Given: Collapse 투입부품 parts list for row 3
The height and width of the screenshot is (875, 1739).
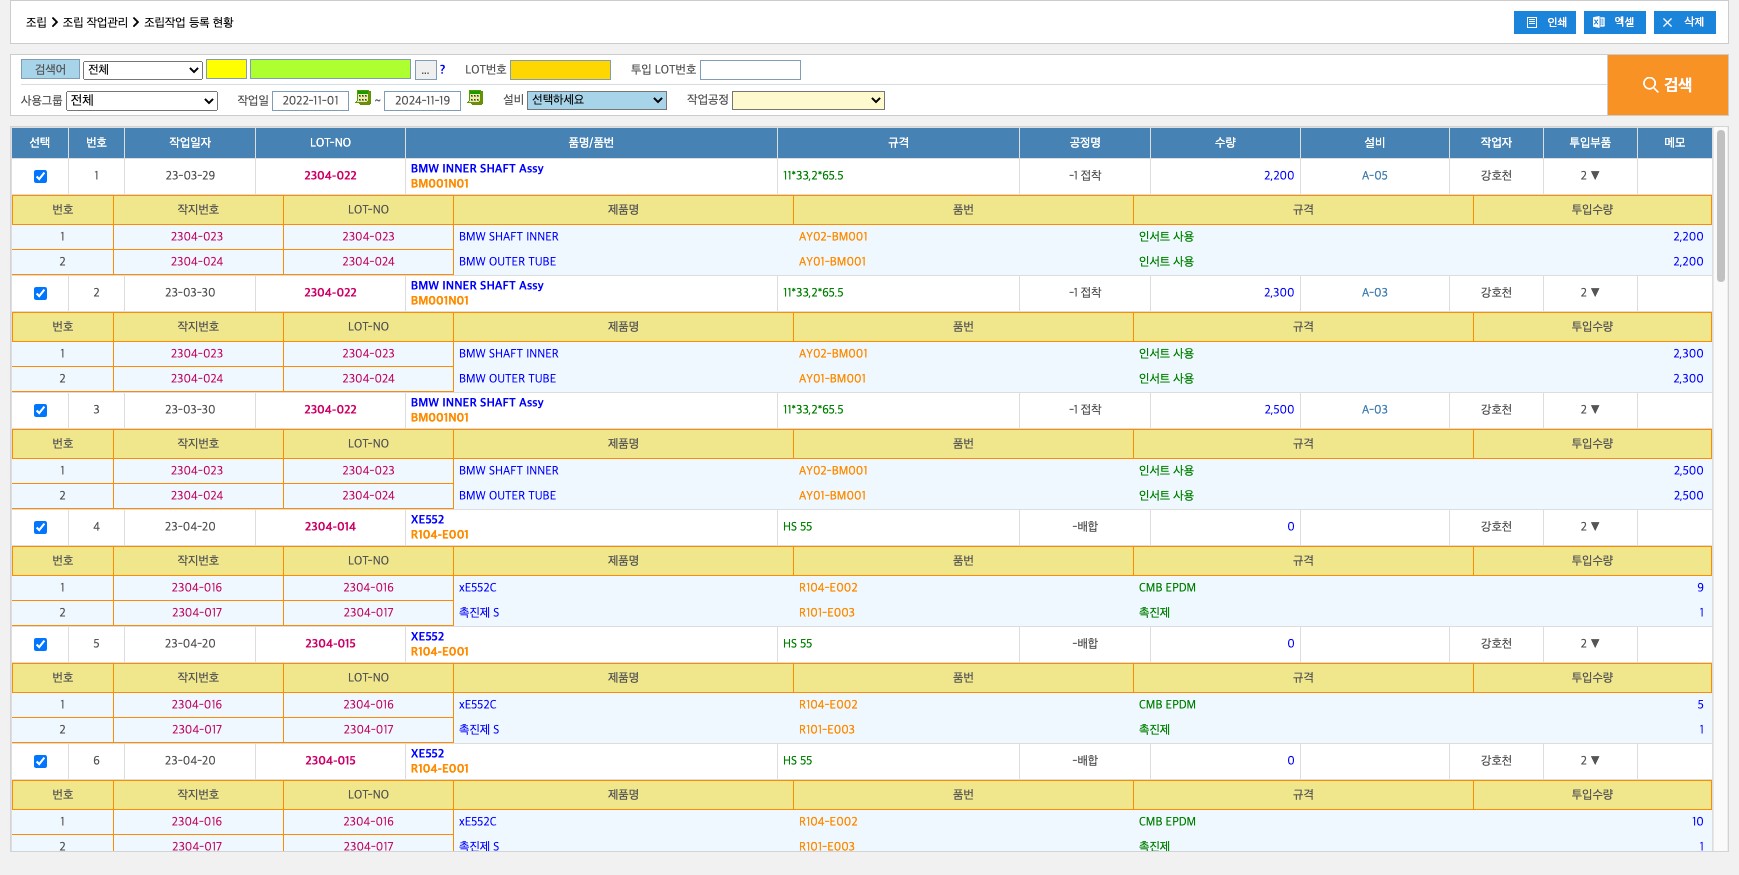Looking at the screenshot, I should (x=1589, y=410).
